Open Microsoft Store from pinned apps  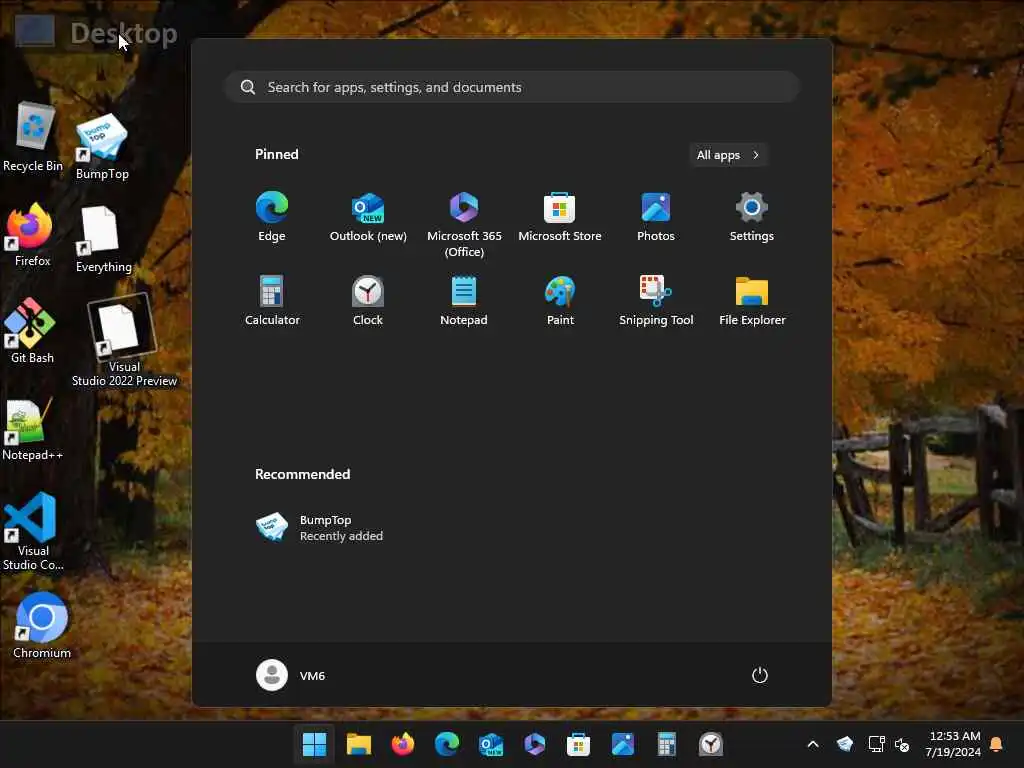(x=560, y=217)
